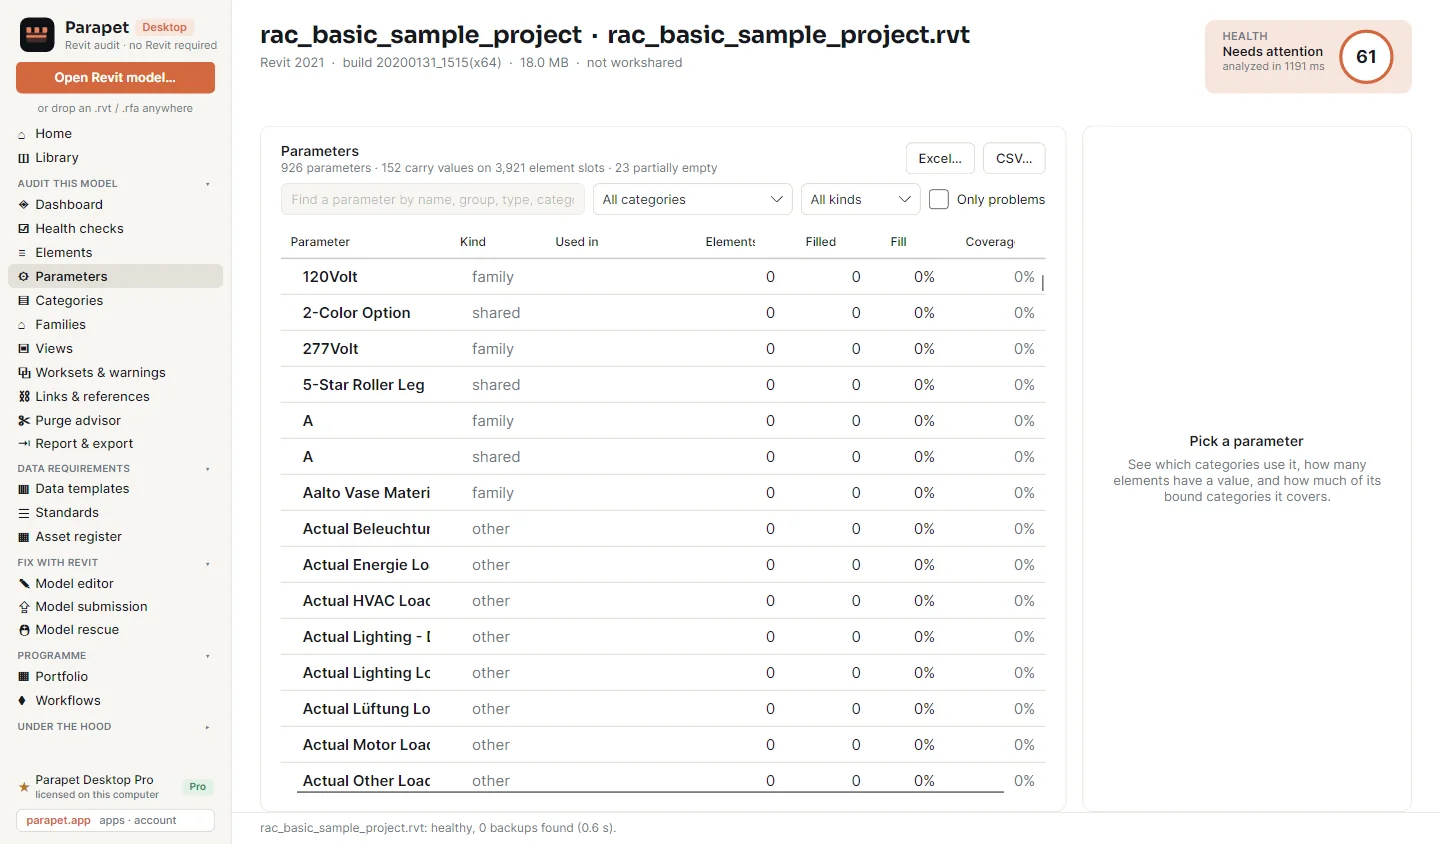Select the 2-Color Option parameter row

[x=663, y=313]
